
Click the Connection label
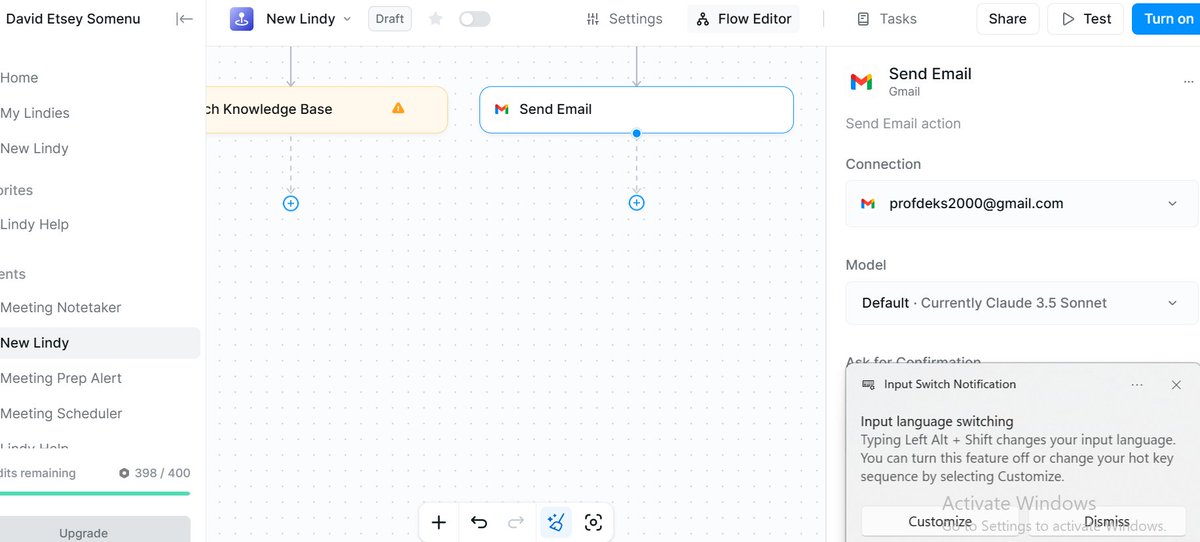click(x=883, y=164)
